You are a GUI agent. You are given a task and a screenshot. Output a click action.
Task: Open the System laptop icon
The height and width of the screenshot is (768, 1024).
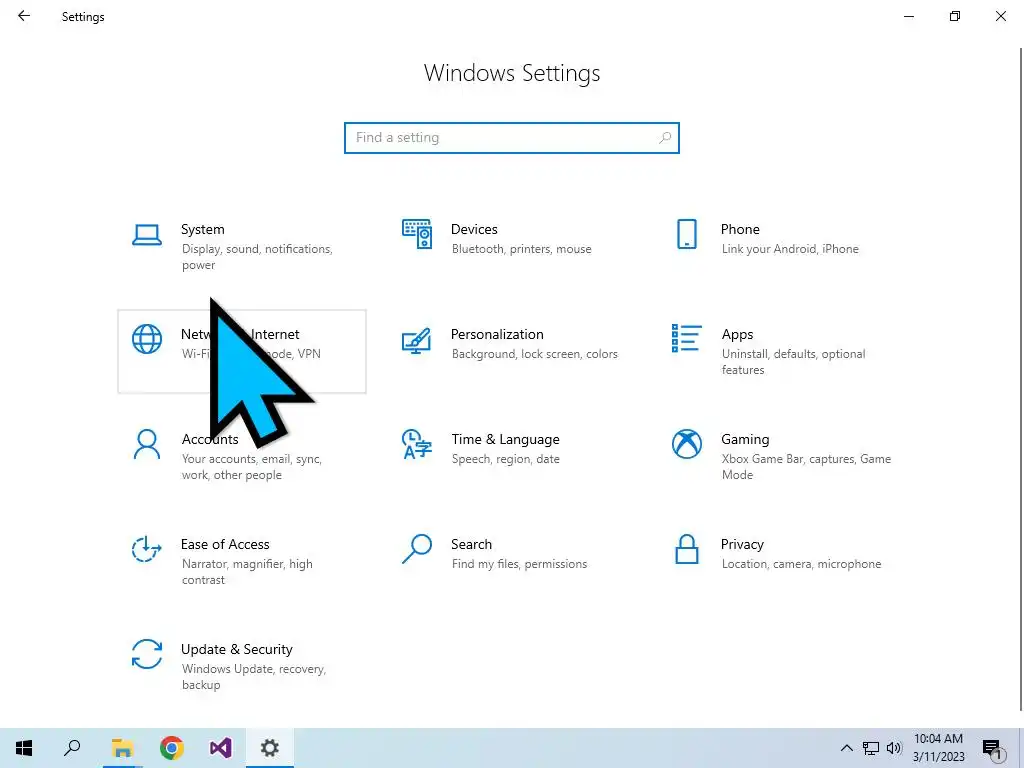pyautogui.click(x=147, y=234)
